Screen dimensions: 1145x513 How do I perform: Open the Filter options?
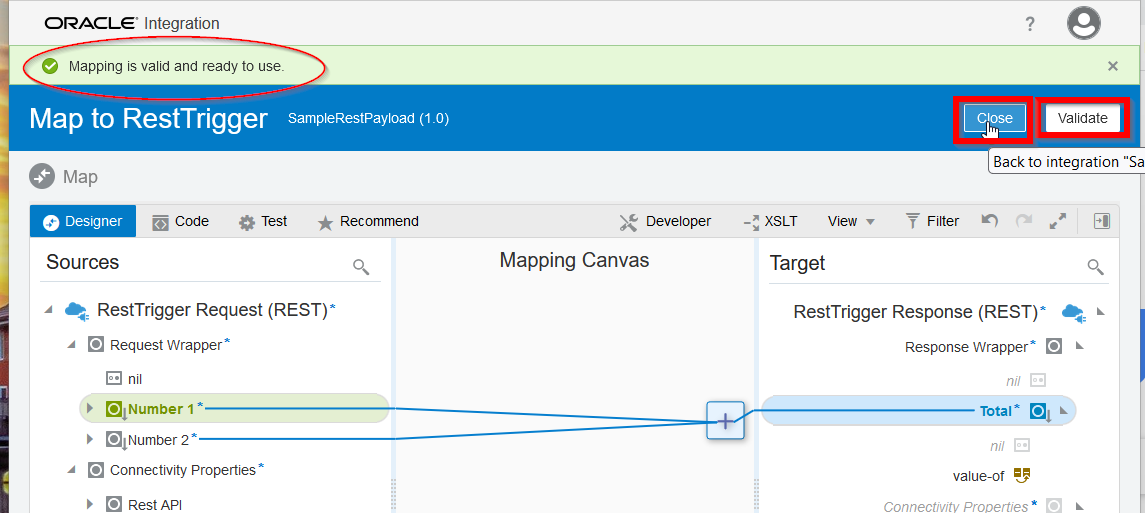[933, 221]
